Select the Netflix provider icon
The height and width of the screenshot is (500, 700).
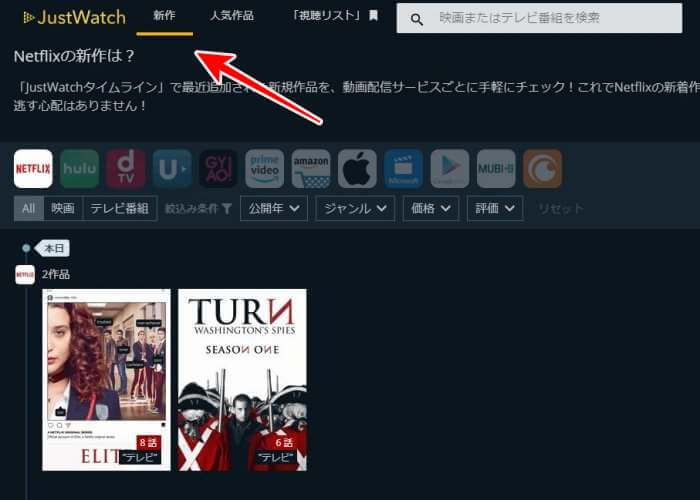33,169
